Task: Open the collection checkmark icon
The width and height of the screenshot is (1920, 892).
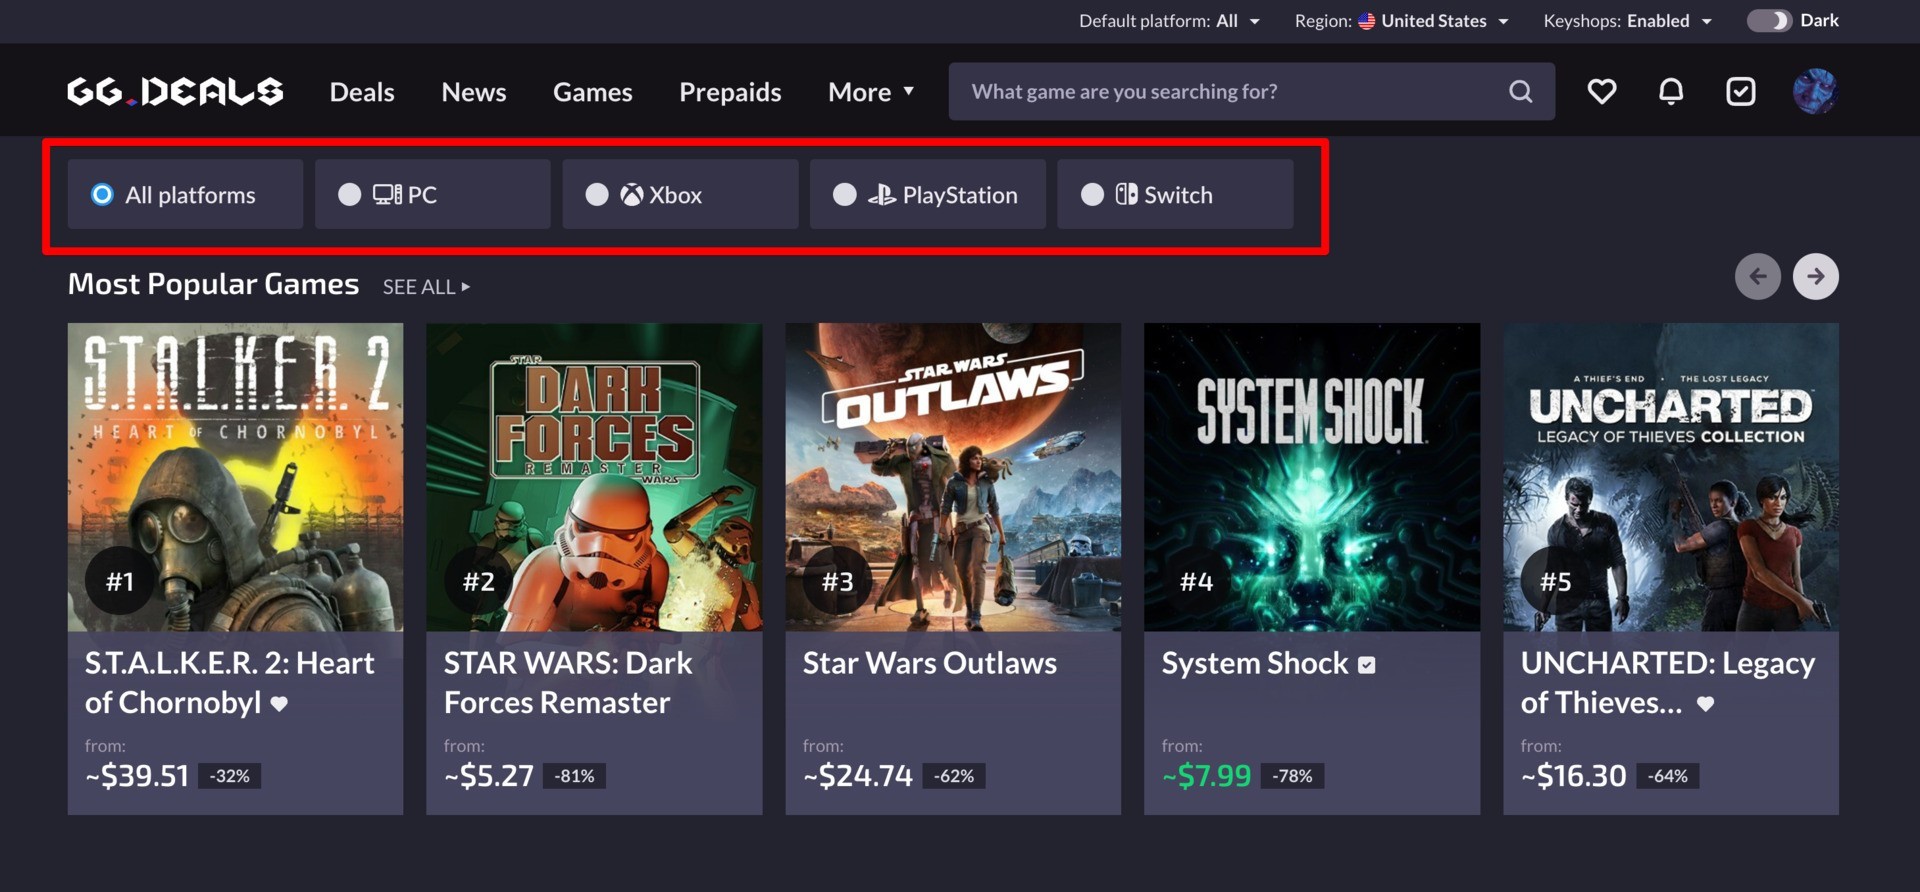Action: [x=1741, y=92]
